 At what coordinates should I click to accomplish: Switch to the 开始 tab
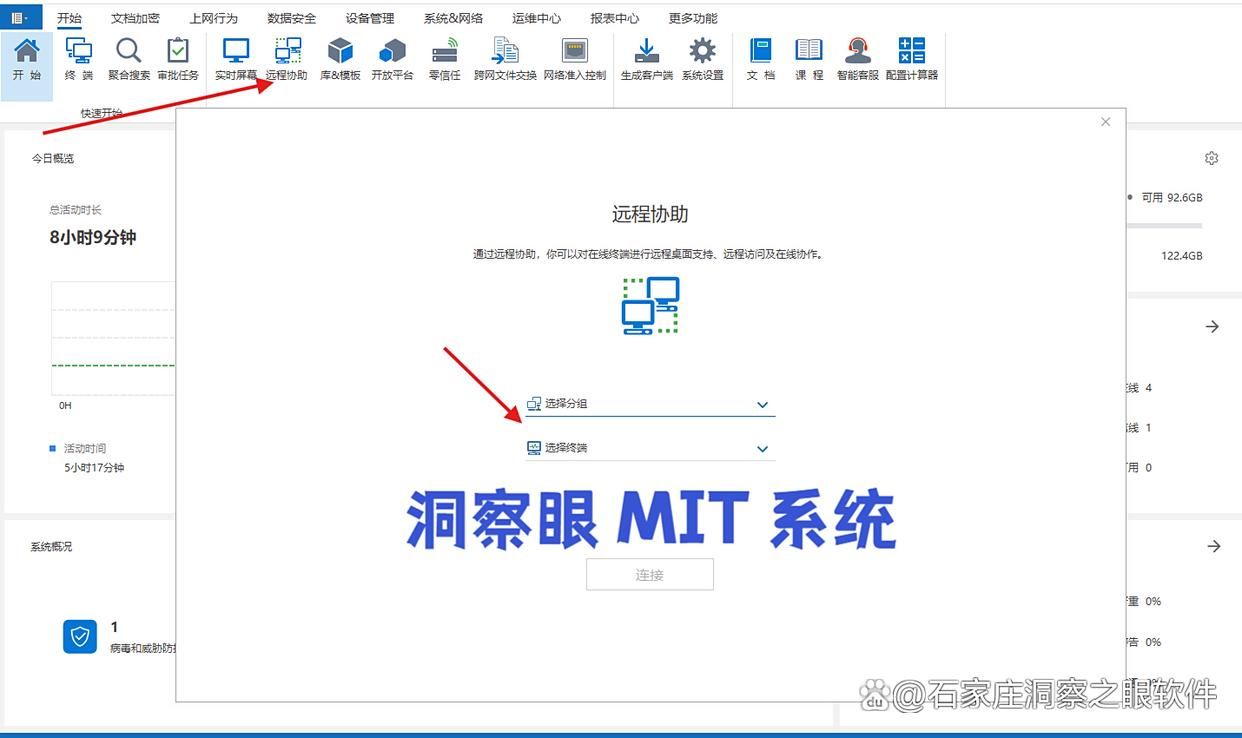tap(69, 18)
